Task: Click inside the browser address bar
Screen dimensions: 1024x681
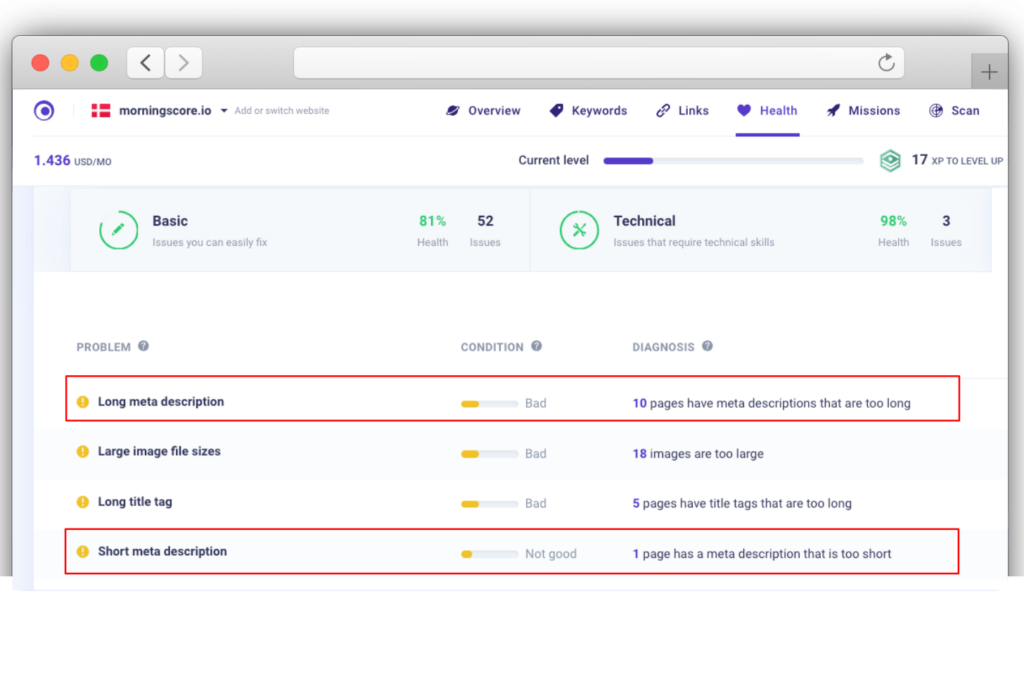Action: 598,62
